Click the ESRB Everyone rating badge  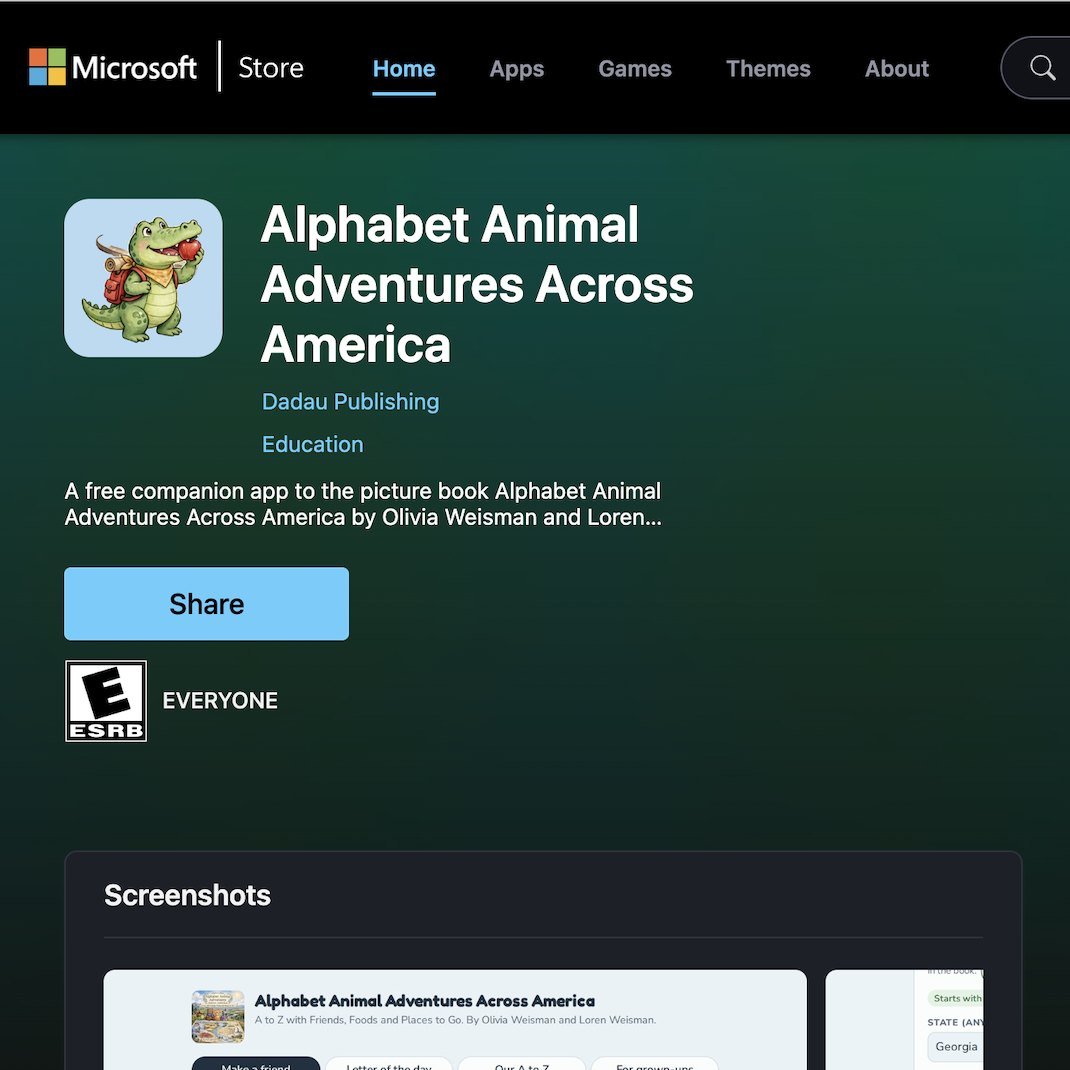coord(106,701)
